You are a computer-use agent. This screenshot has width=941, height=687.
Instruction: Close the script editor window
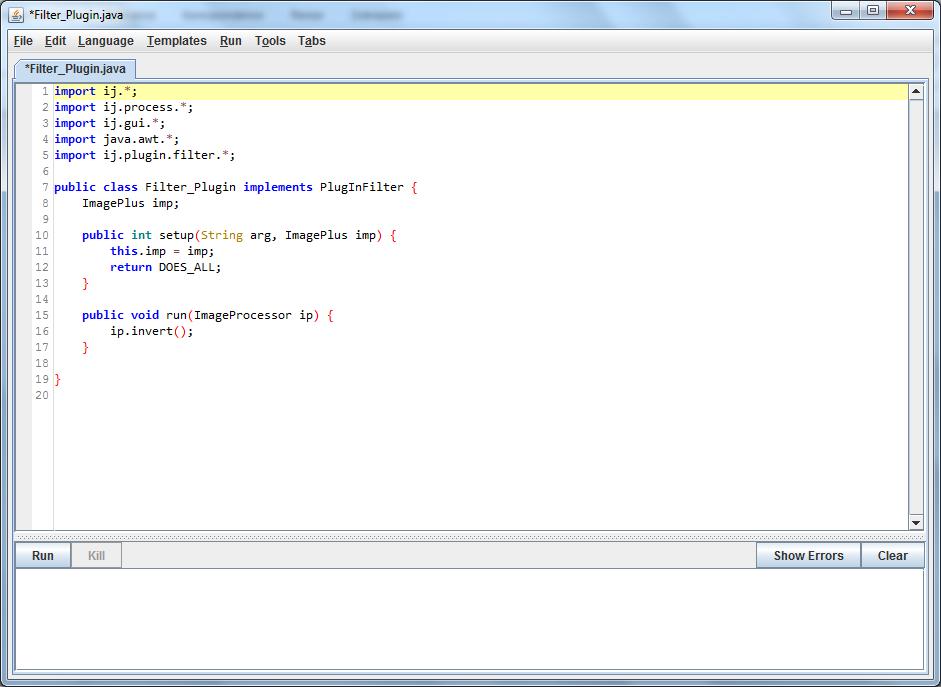(910, 11)
